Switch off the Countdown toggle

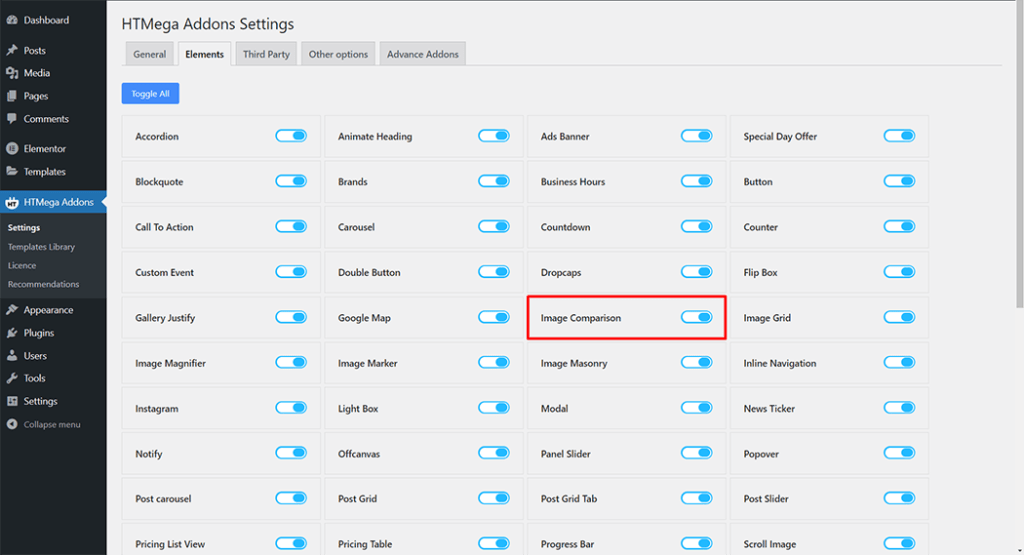tap(696, 227)
